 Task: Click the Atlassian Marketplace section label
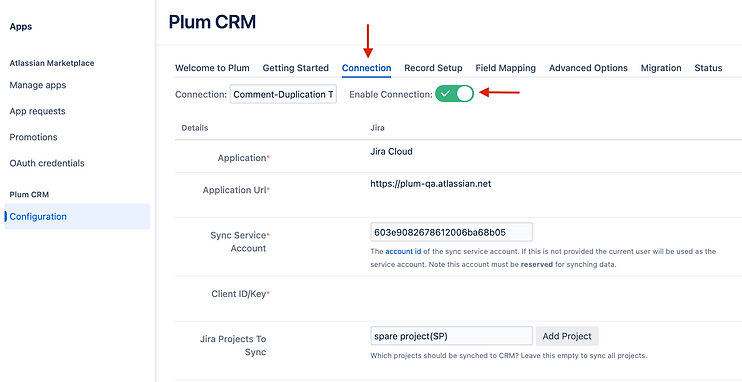point(52,63)
